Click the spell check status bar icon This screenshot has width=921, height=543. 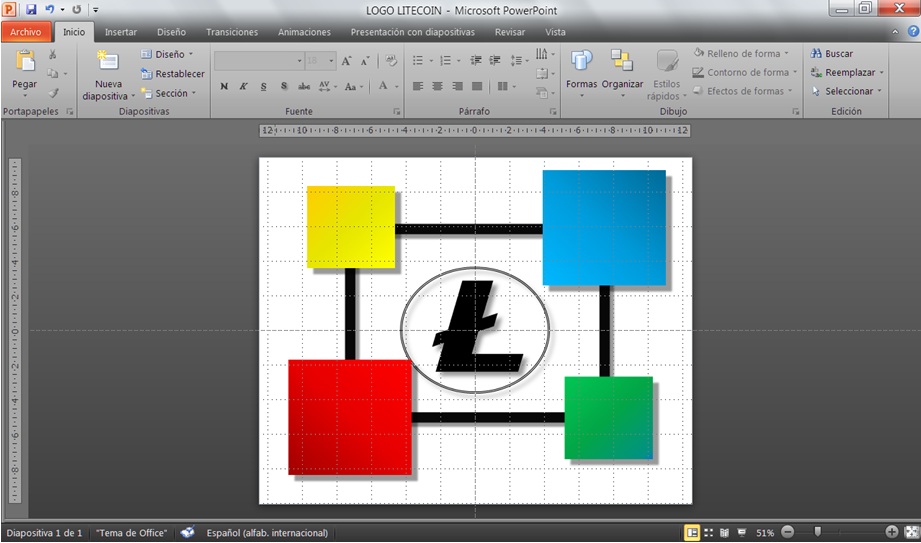[x=187, y=532]
